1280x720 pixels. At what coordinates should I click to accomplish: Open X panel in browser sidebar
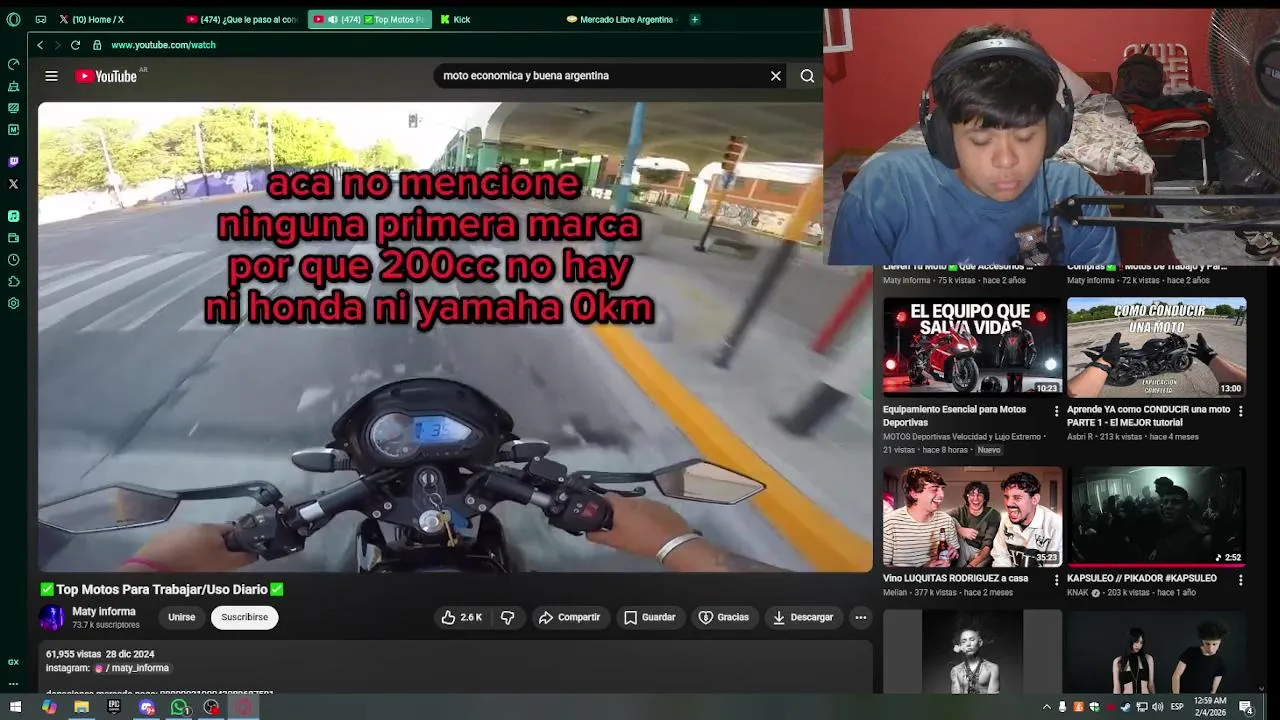[x=13, y=184]
